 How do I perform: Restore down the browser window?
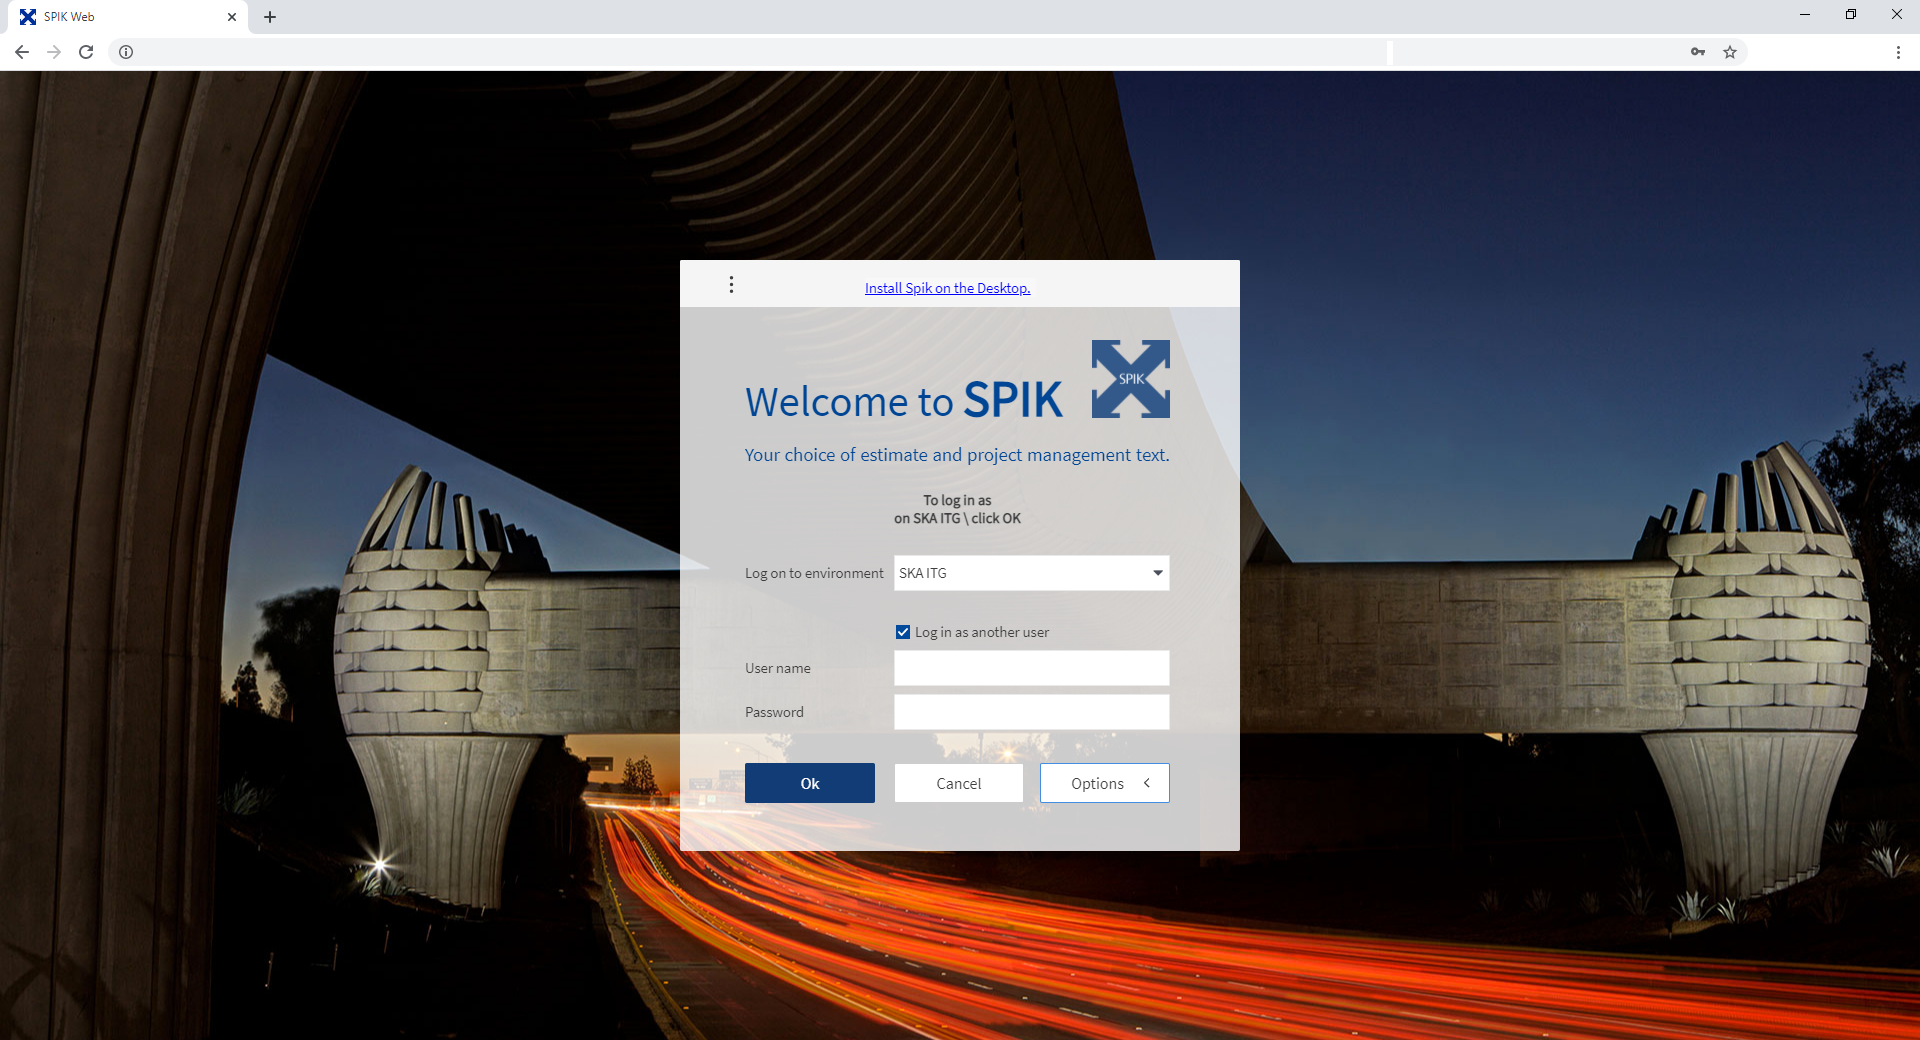coord(1851,15)
